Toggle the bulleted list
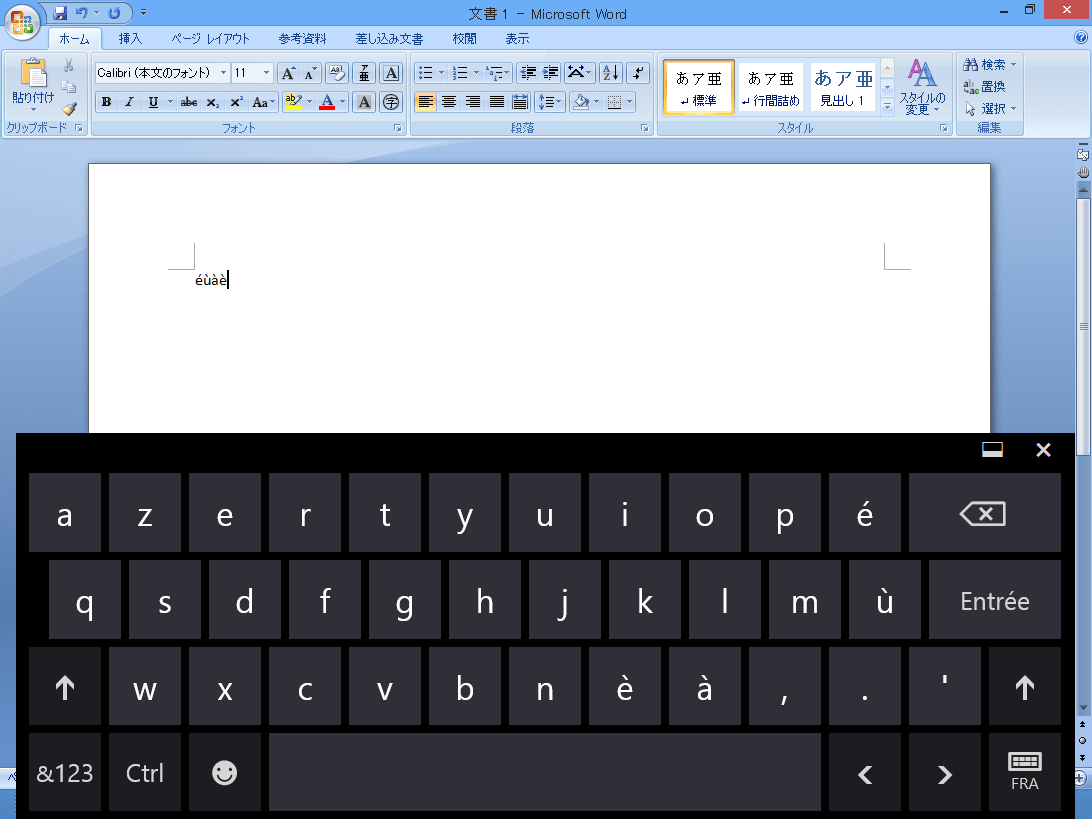This screenshot has height=819, width=1092. (426, 72)
